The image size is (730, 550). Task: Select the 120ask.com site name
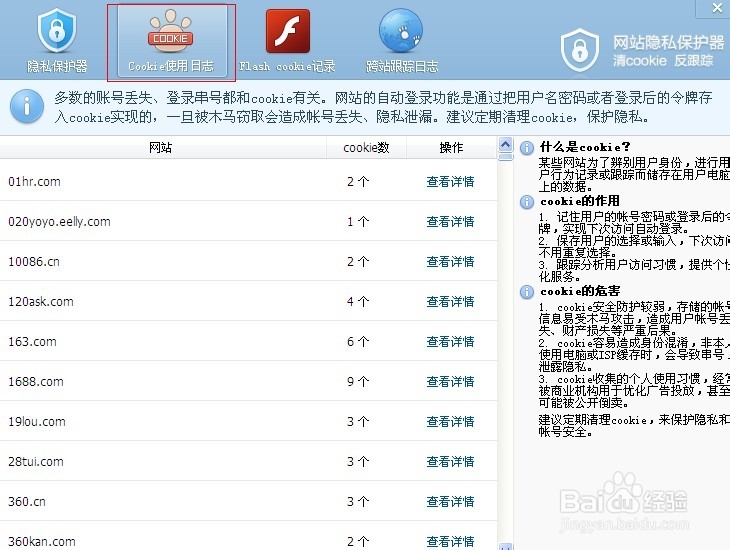[x=41, y=302]
